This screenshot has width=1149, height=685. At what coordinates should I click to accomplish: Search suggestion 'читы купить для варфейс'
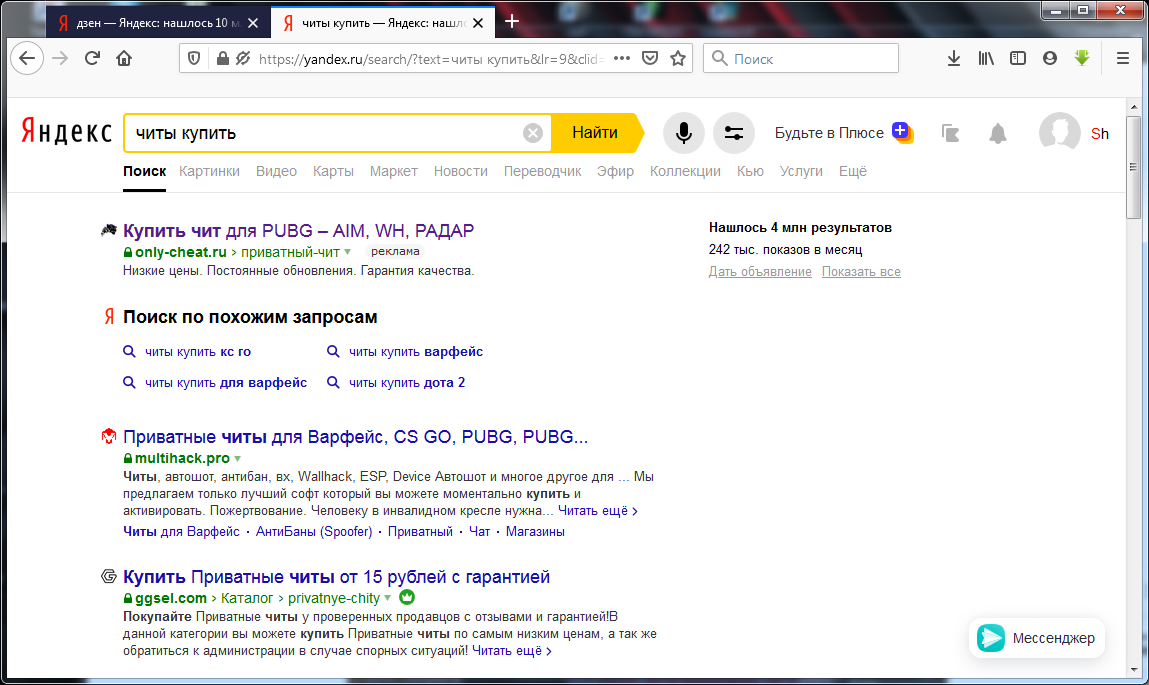(x=226, y=382)
